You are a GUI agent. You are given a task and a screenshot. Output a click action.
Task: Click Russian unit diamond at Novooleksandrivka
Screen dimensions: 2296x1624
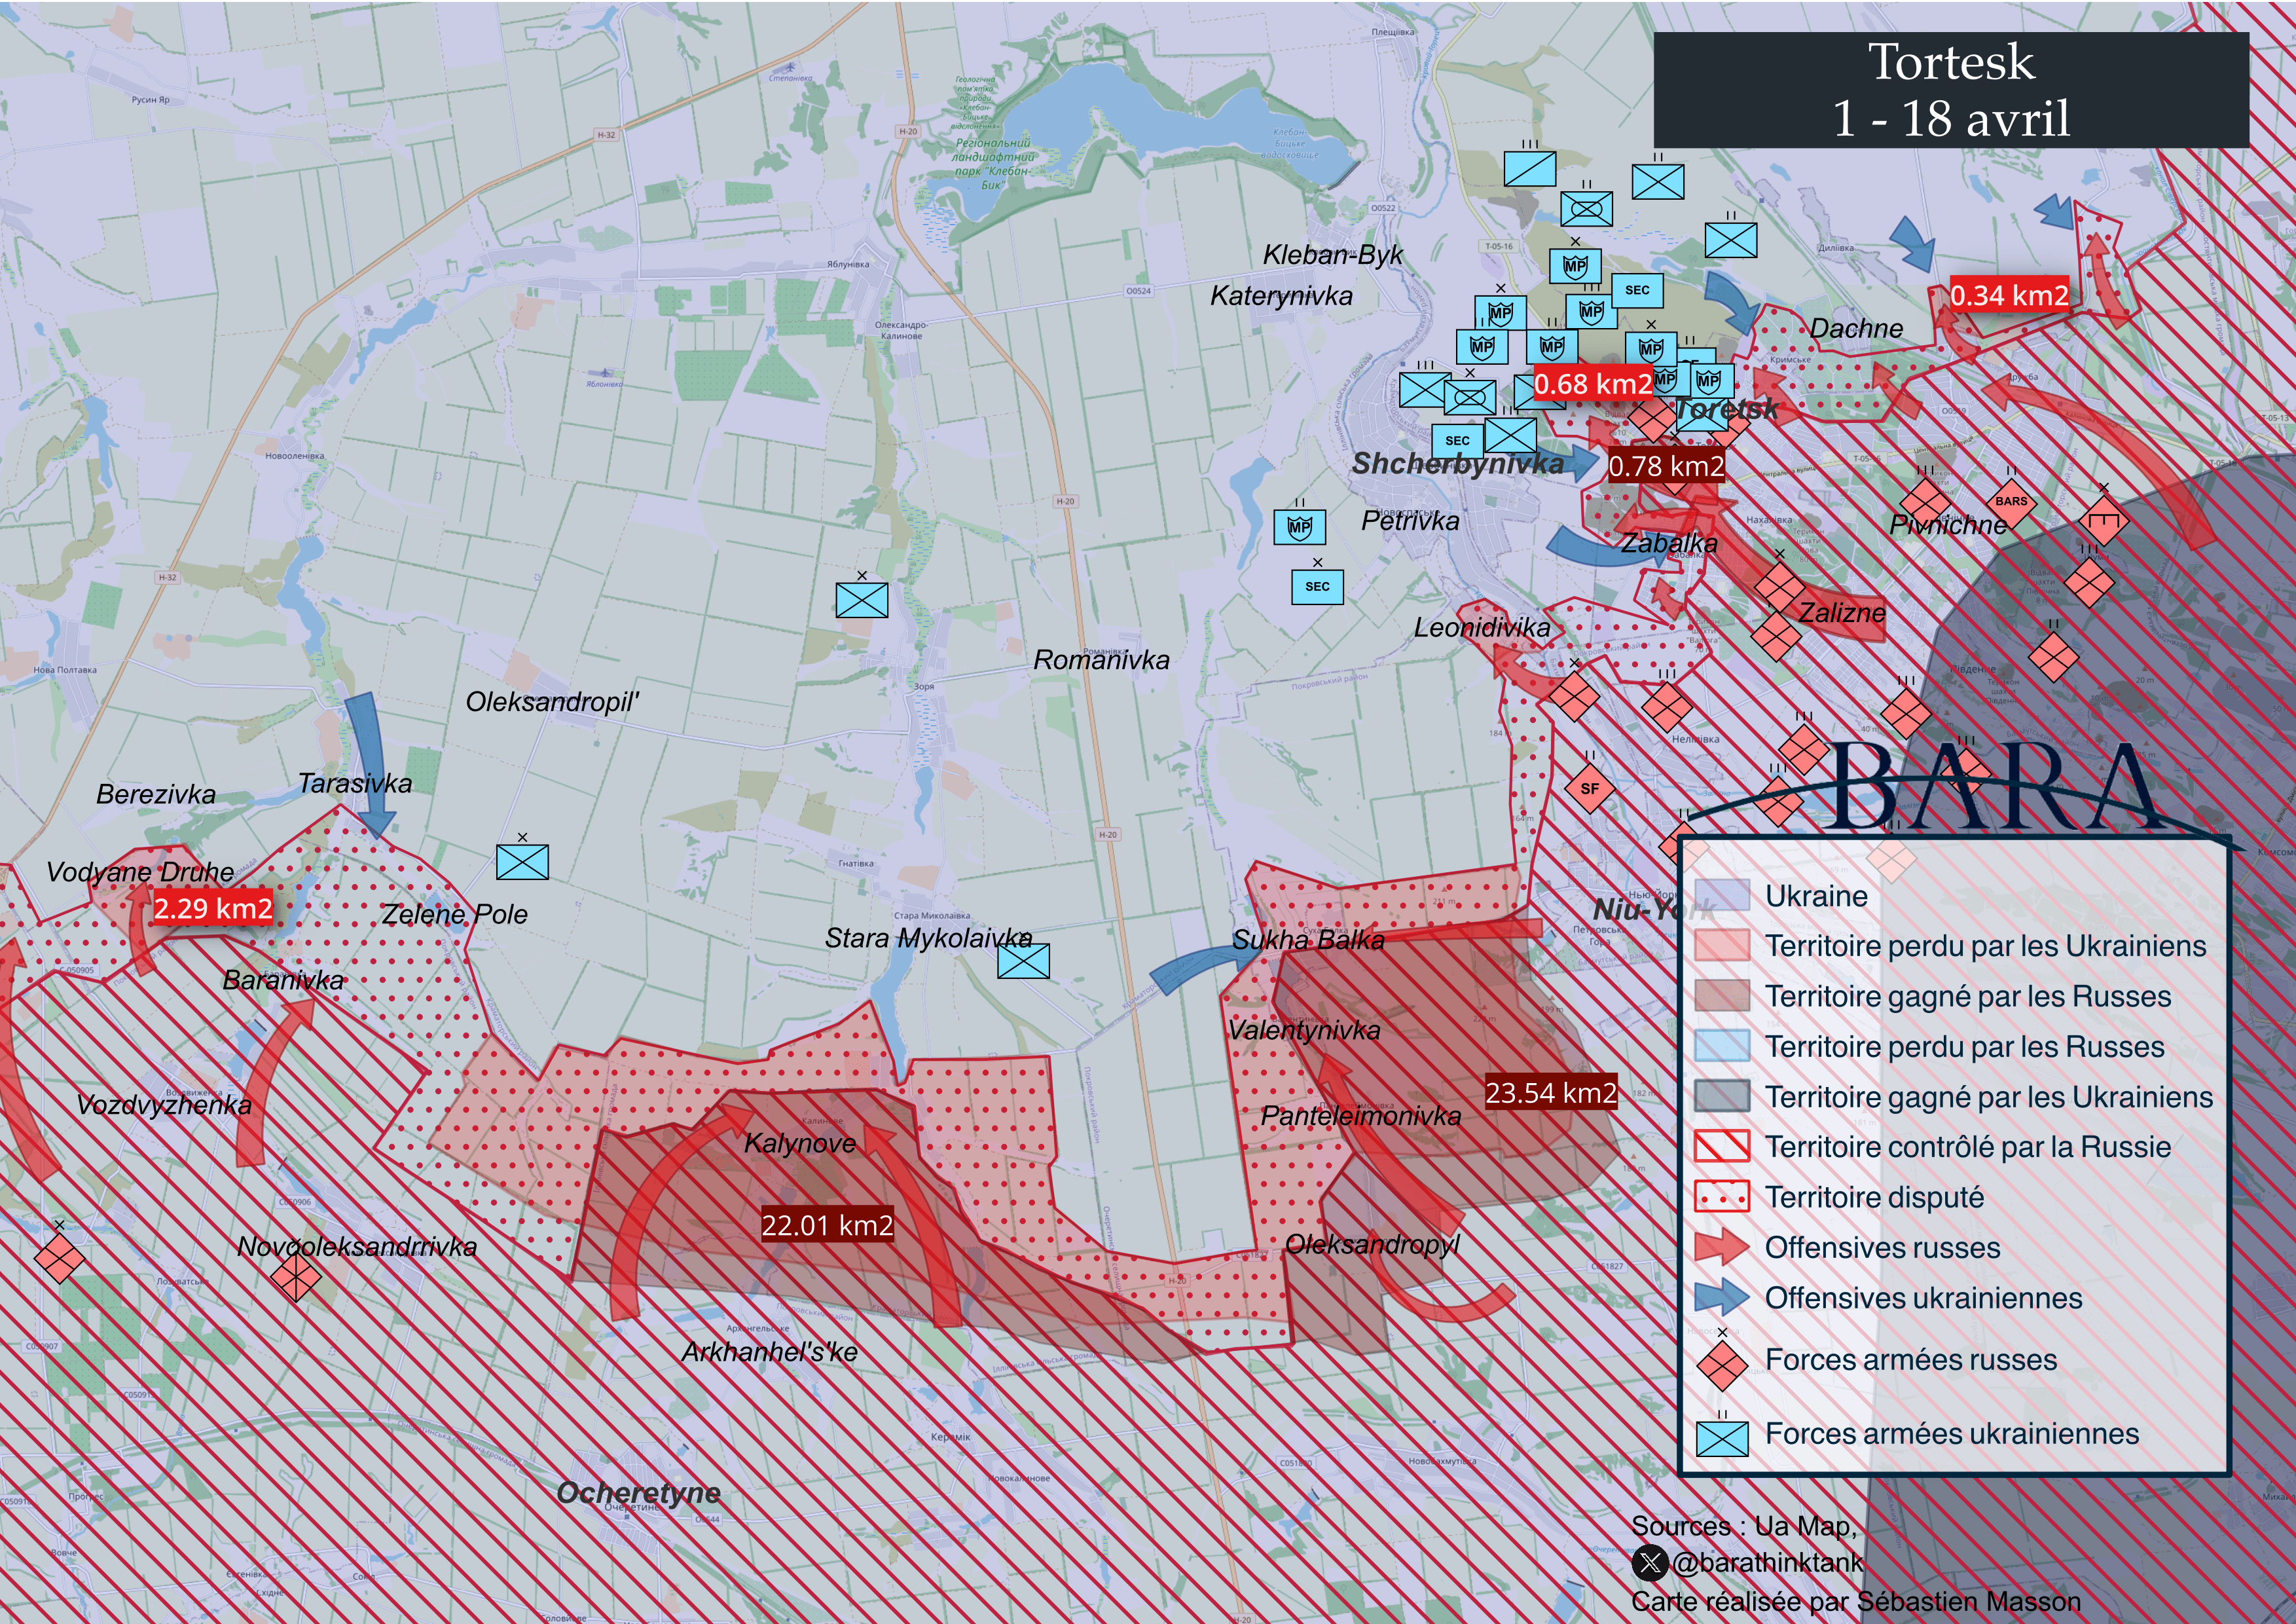(295, 1276)
